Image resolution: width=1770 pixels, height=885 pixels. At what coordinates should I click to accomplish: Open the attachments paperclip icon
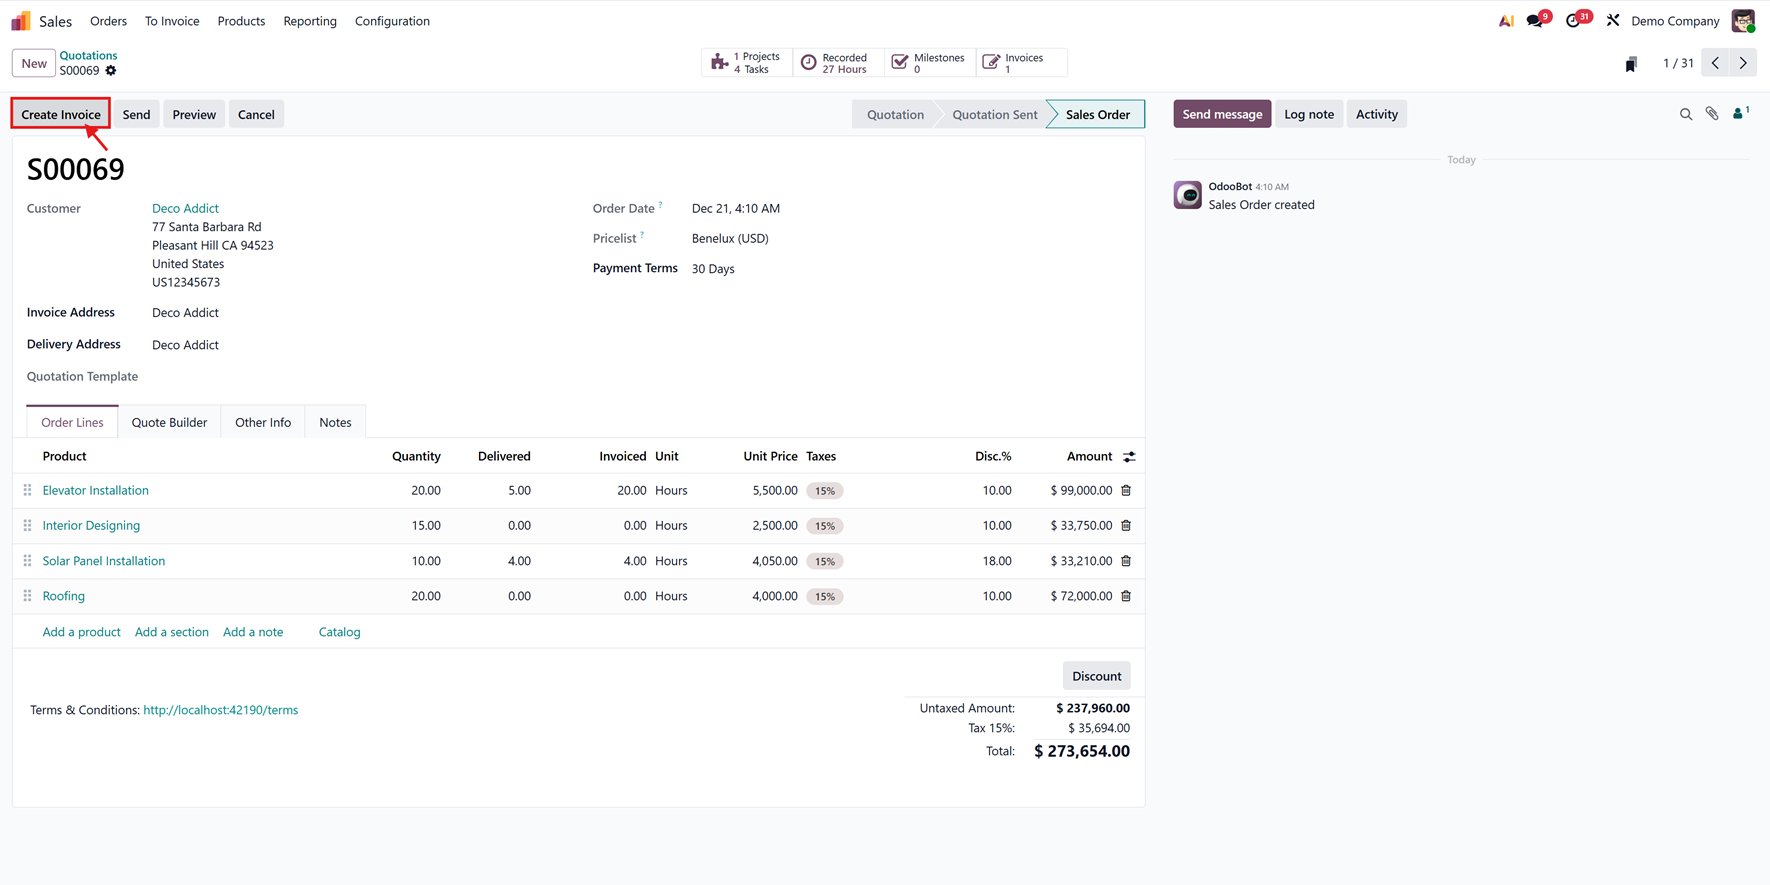point(1712,114)
